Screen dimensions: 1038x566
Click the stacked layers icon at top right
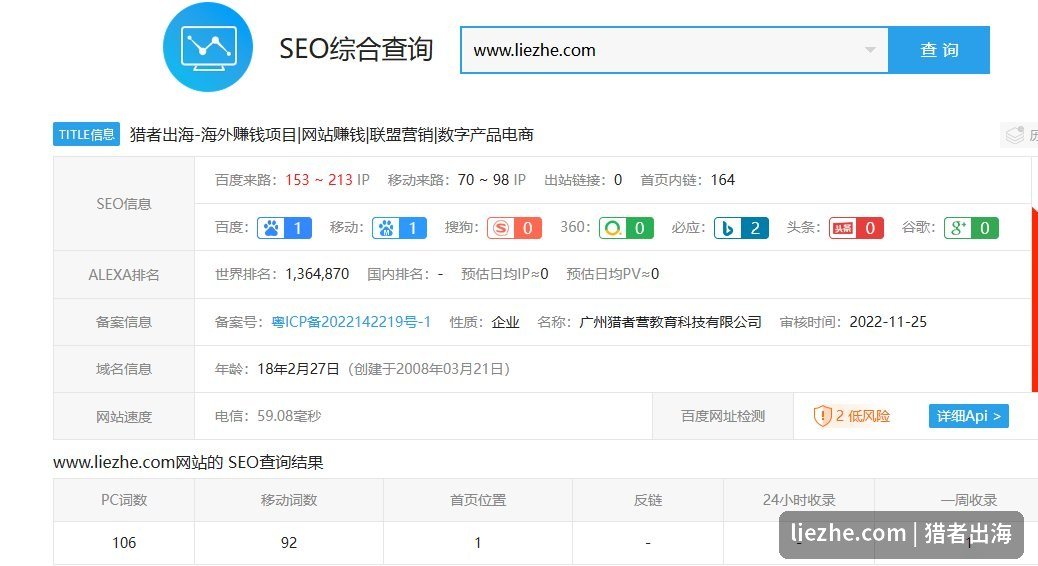pos(1015,135)
